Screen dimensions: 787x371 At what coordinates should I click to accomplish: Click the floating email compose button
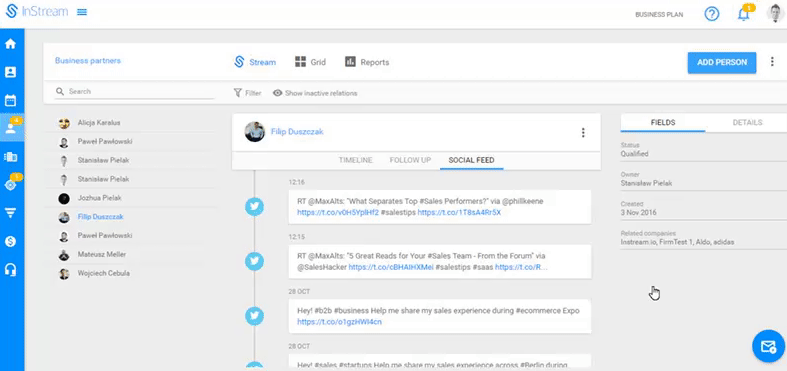(768, 346)
